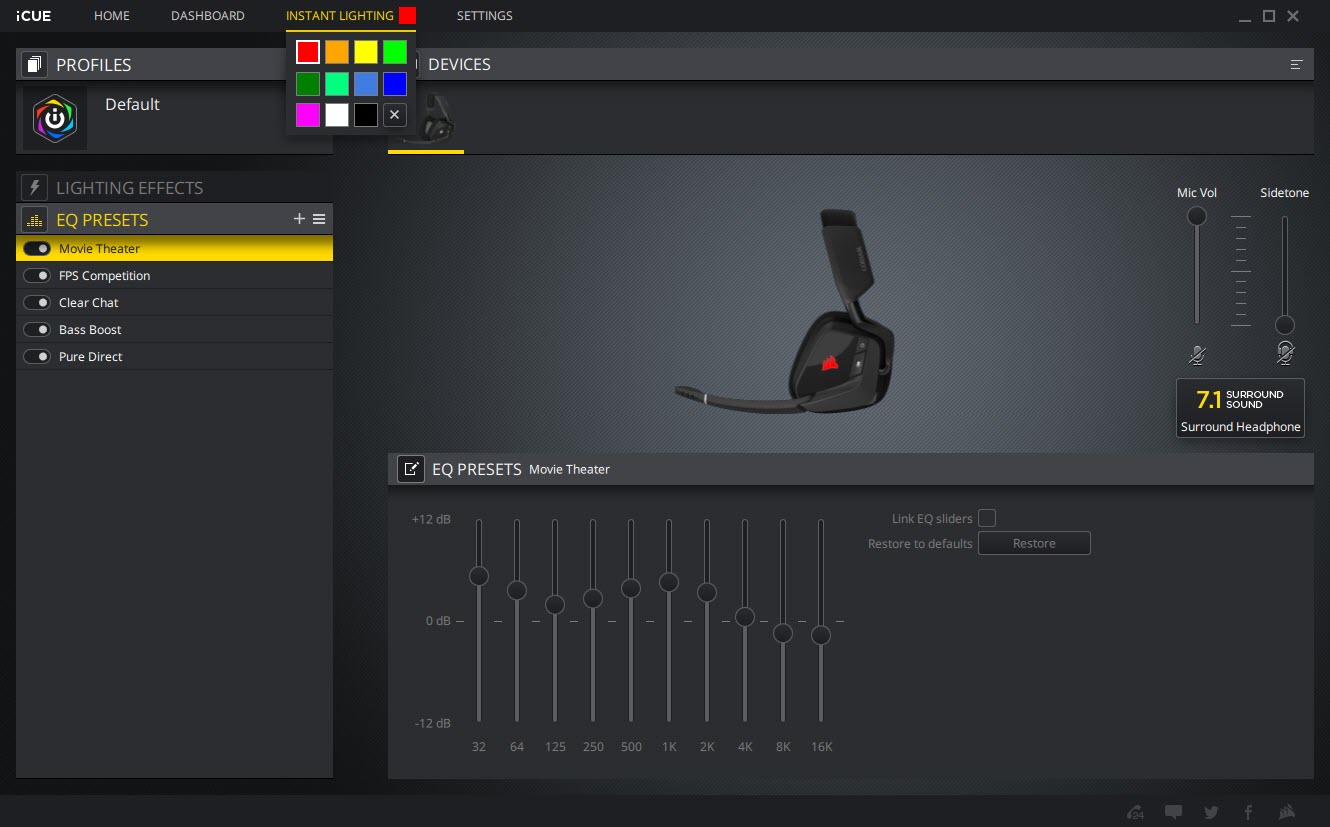
Task: Click the iCUE logo
Action: point(35,16)
